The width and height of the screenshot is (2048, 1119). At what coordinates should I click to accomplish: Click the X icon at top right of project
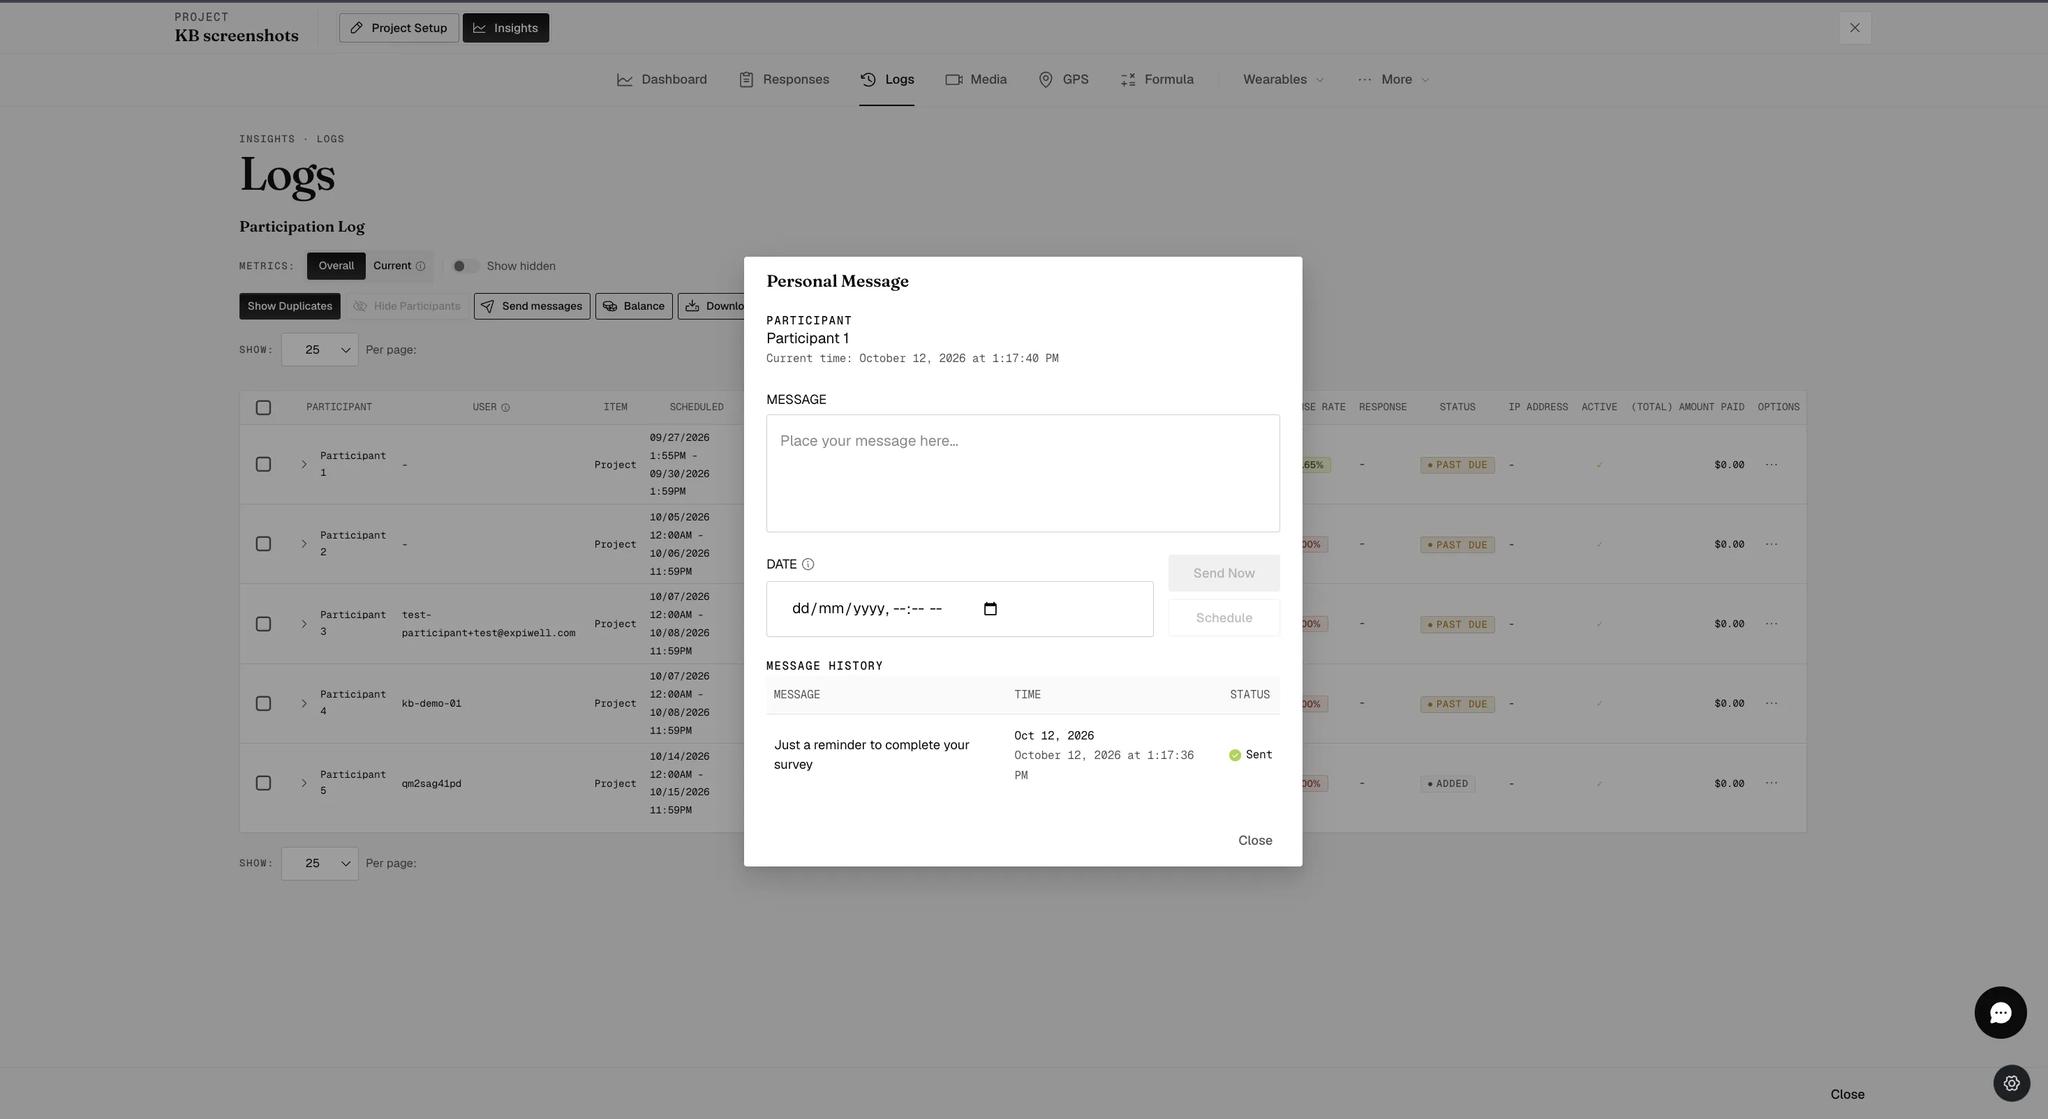(x=1855, y=28)
